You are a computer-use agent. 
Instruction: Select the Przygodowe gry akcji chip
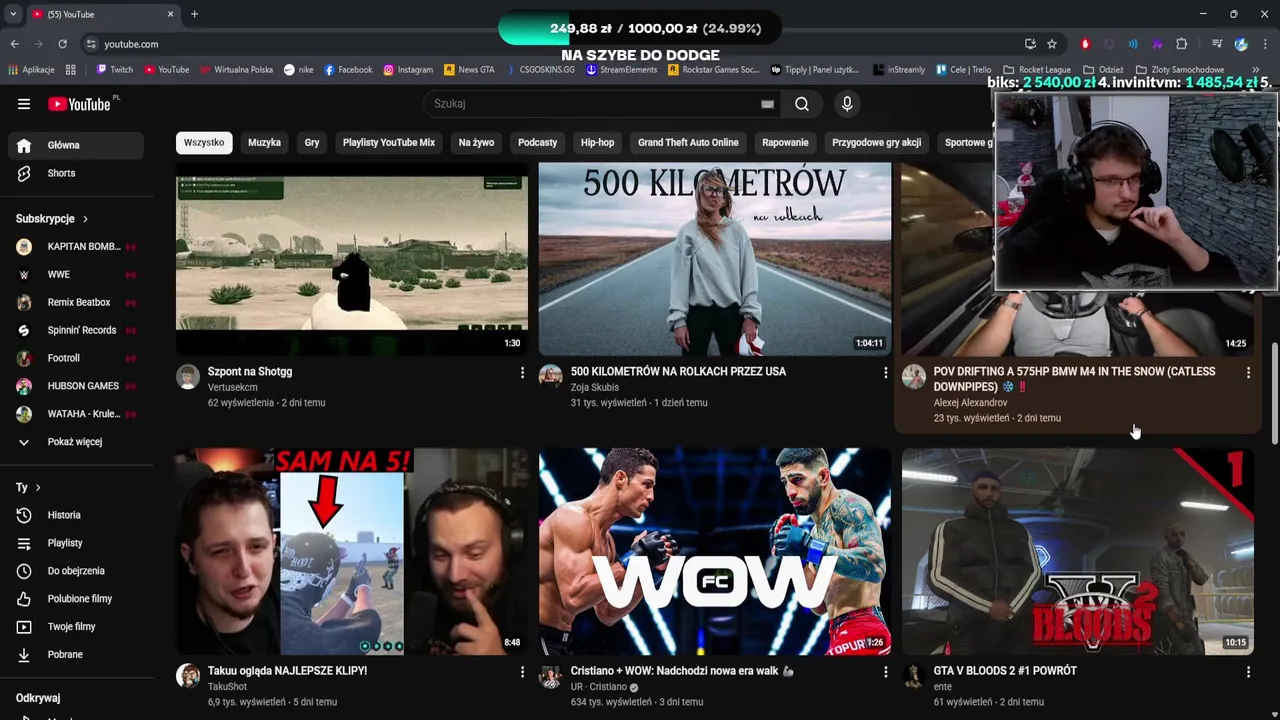click(876, 142)
